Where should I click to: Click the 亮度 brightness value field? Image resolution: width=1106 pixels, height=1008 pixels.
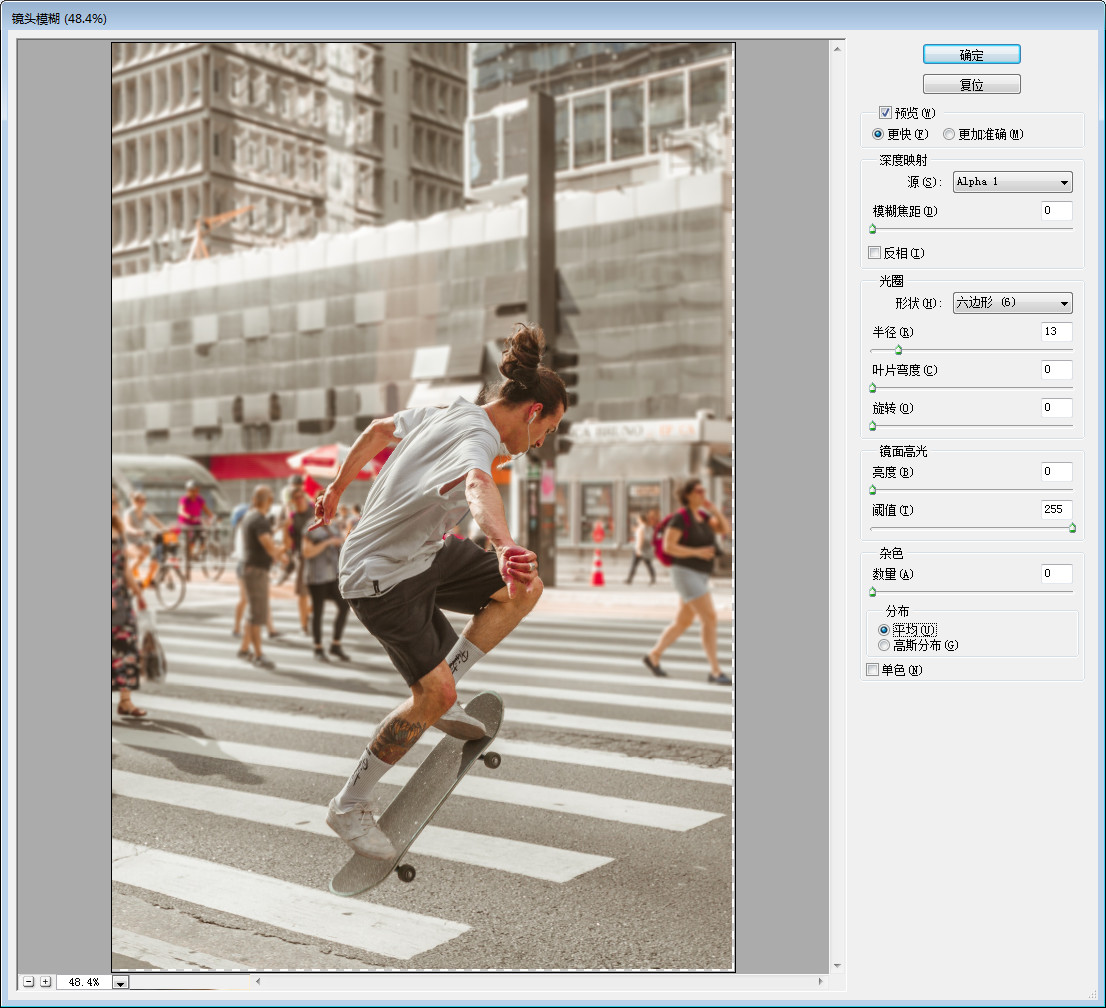pos(1057,471)
